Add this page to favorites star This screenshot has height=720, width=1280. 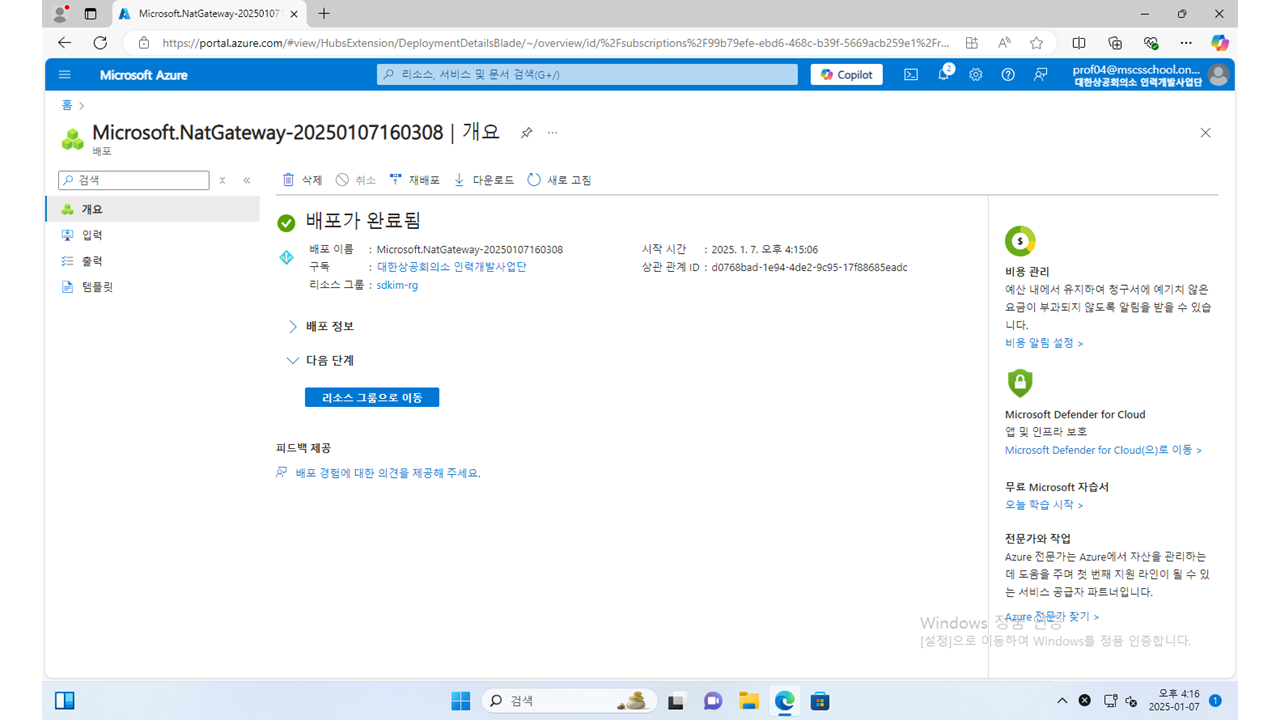[1037, 43]
